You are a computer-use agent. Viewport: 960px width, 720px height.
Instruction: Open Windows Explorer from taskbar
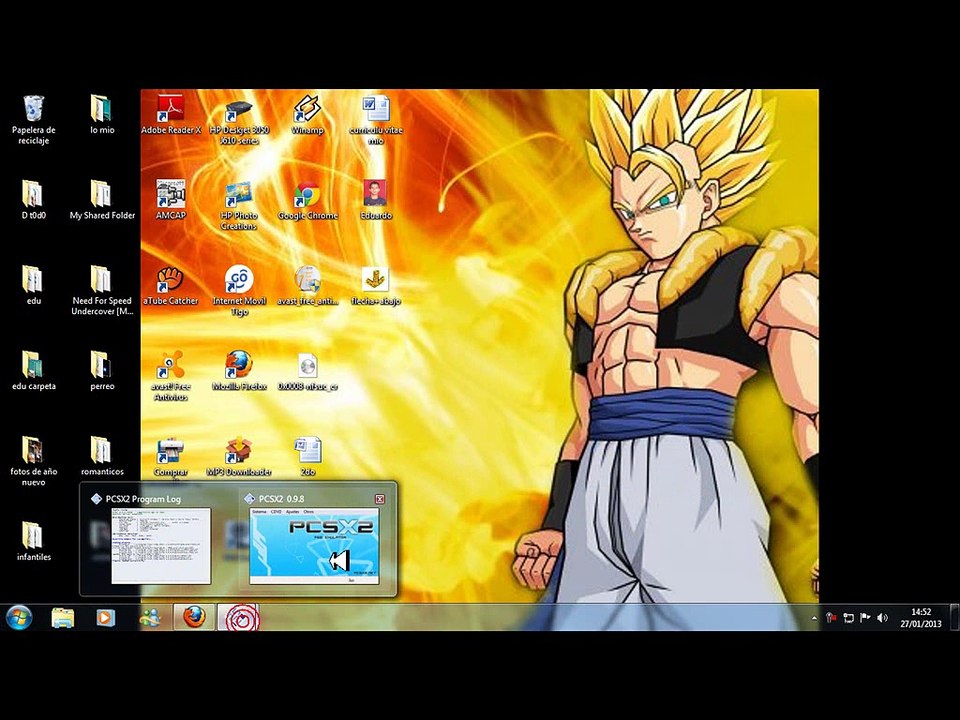coord(62,617)
